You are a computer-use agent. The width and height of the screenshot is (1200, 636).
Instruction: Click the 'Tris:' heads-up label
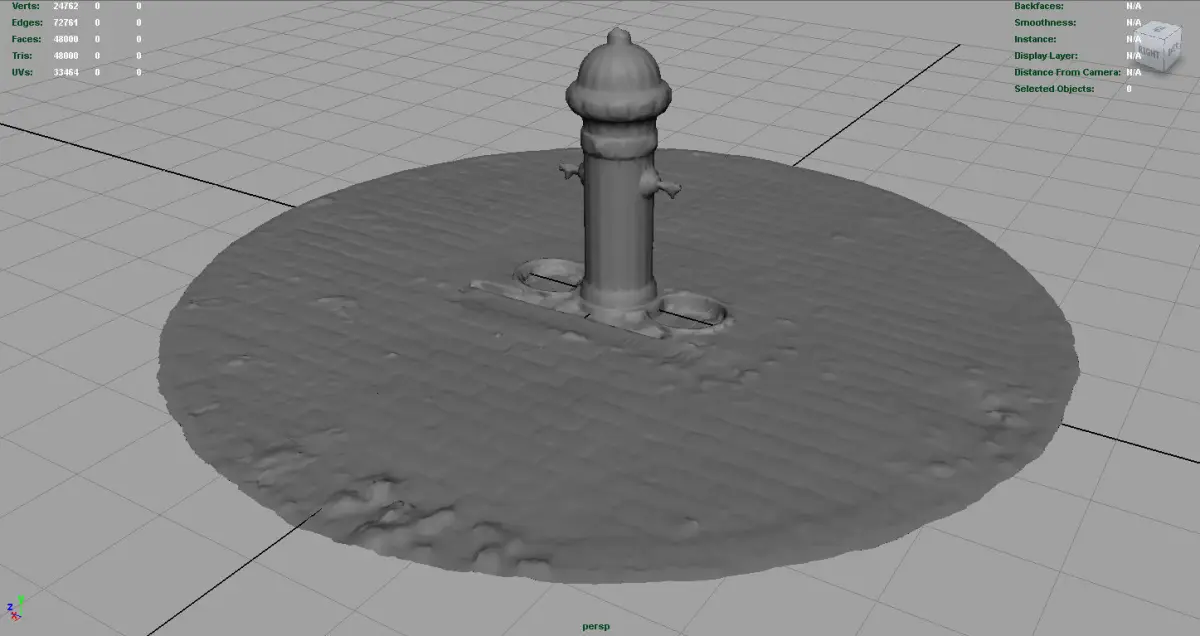pos(22,55)
